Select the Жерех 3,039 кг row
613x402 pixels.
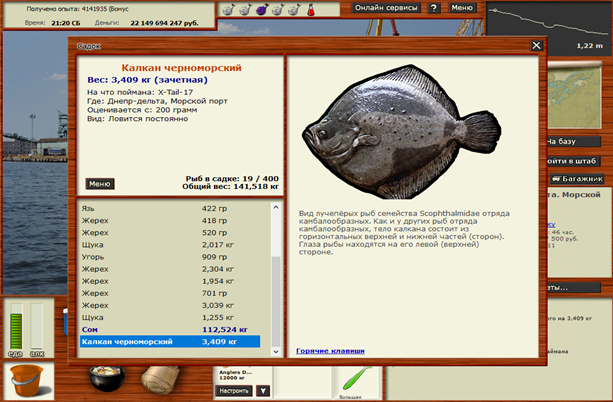point(170,305)
